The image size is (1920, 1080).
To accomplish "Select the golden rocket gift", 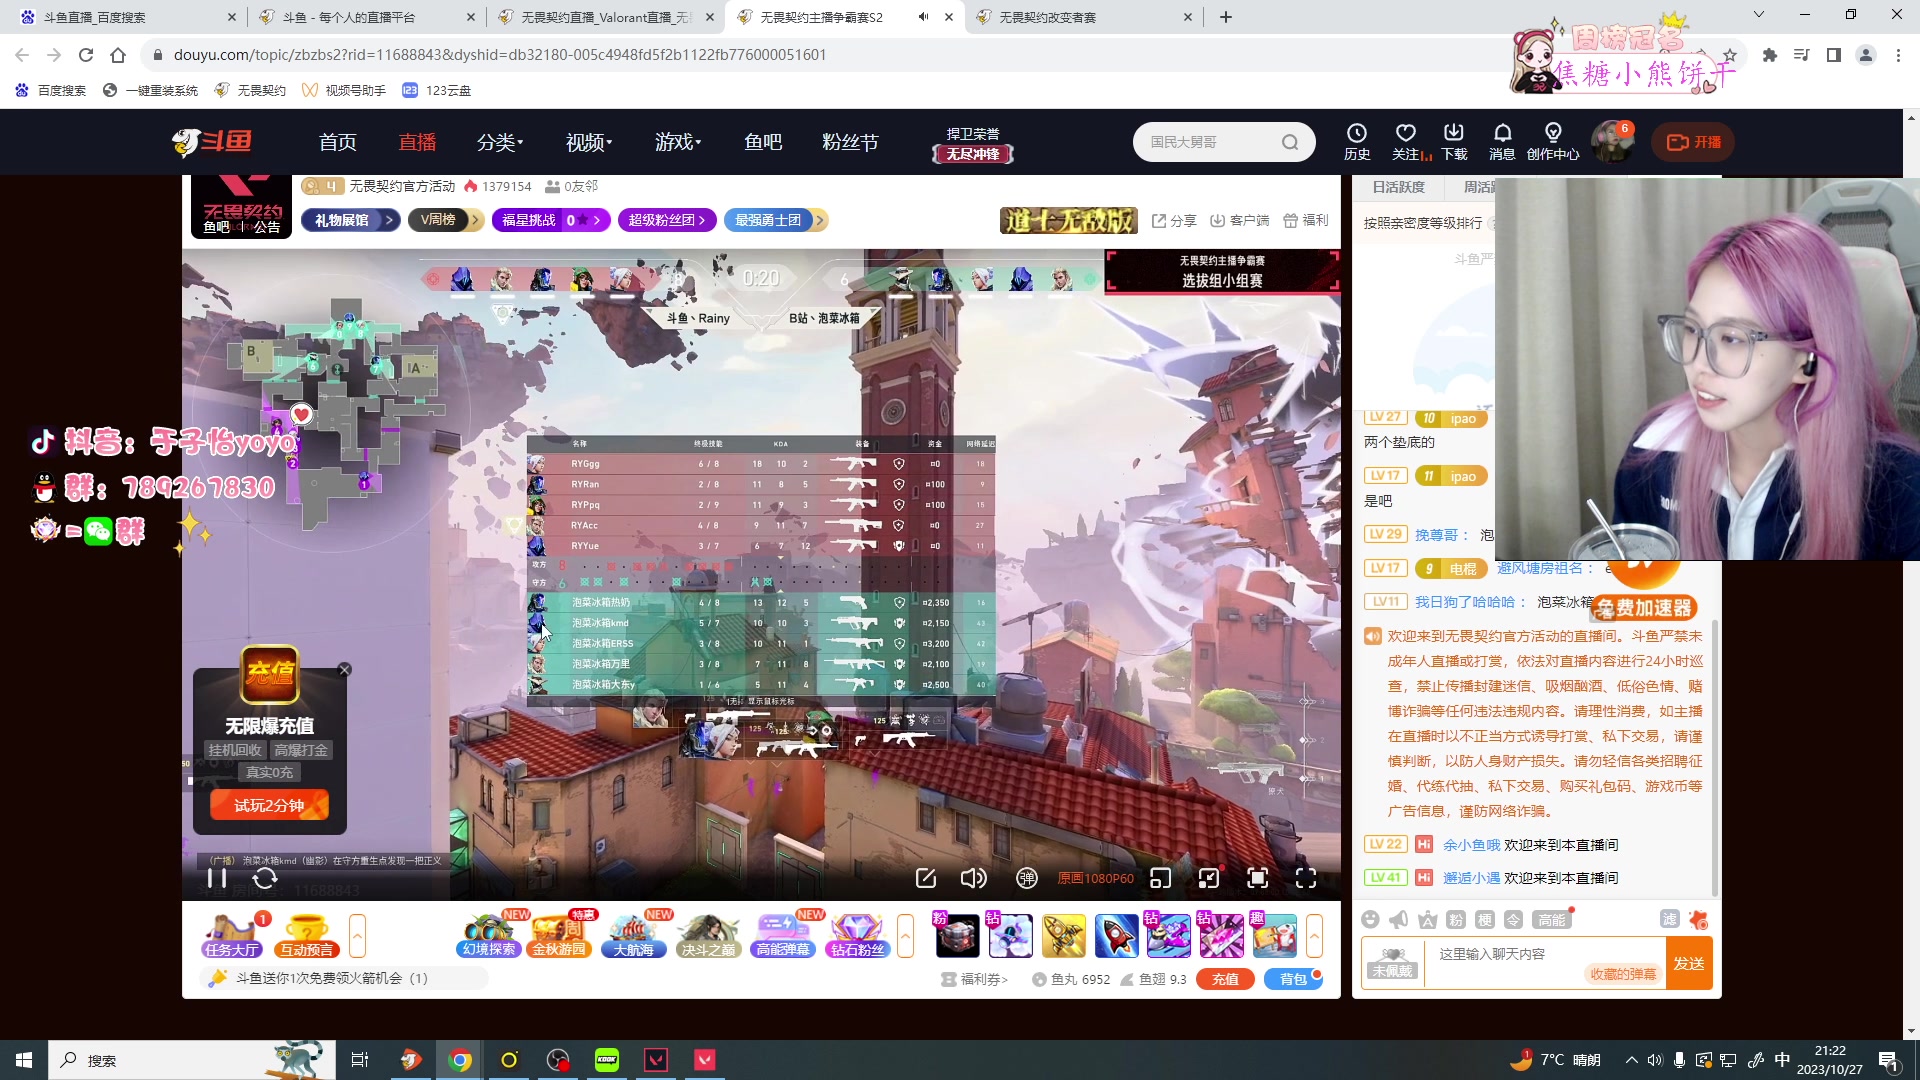I will [x=1063, y=935].
